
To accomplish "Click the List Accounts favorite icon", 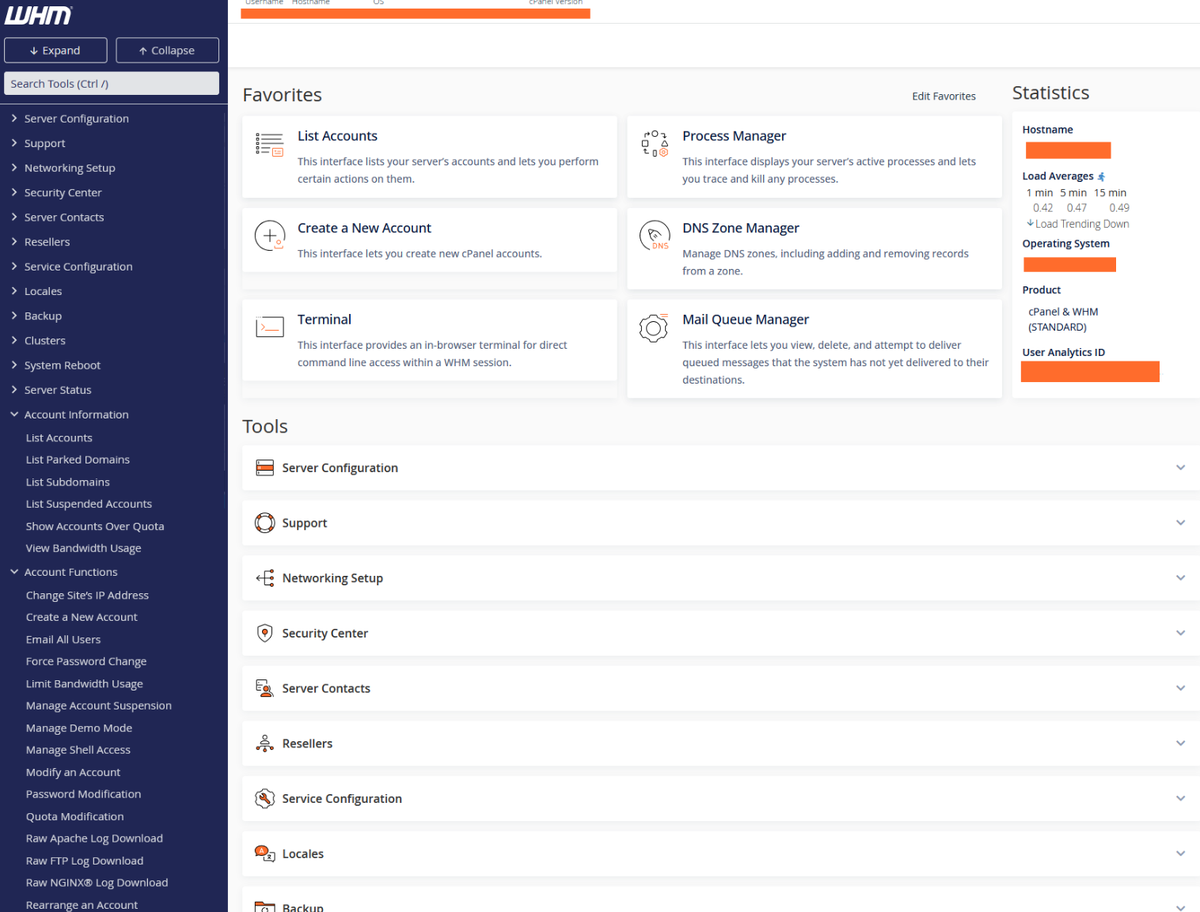I will point(270,145).
